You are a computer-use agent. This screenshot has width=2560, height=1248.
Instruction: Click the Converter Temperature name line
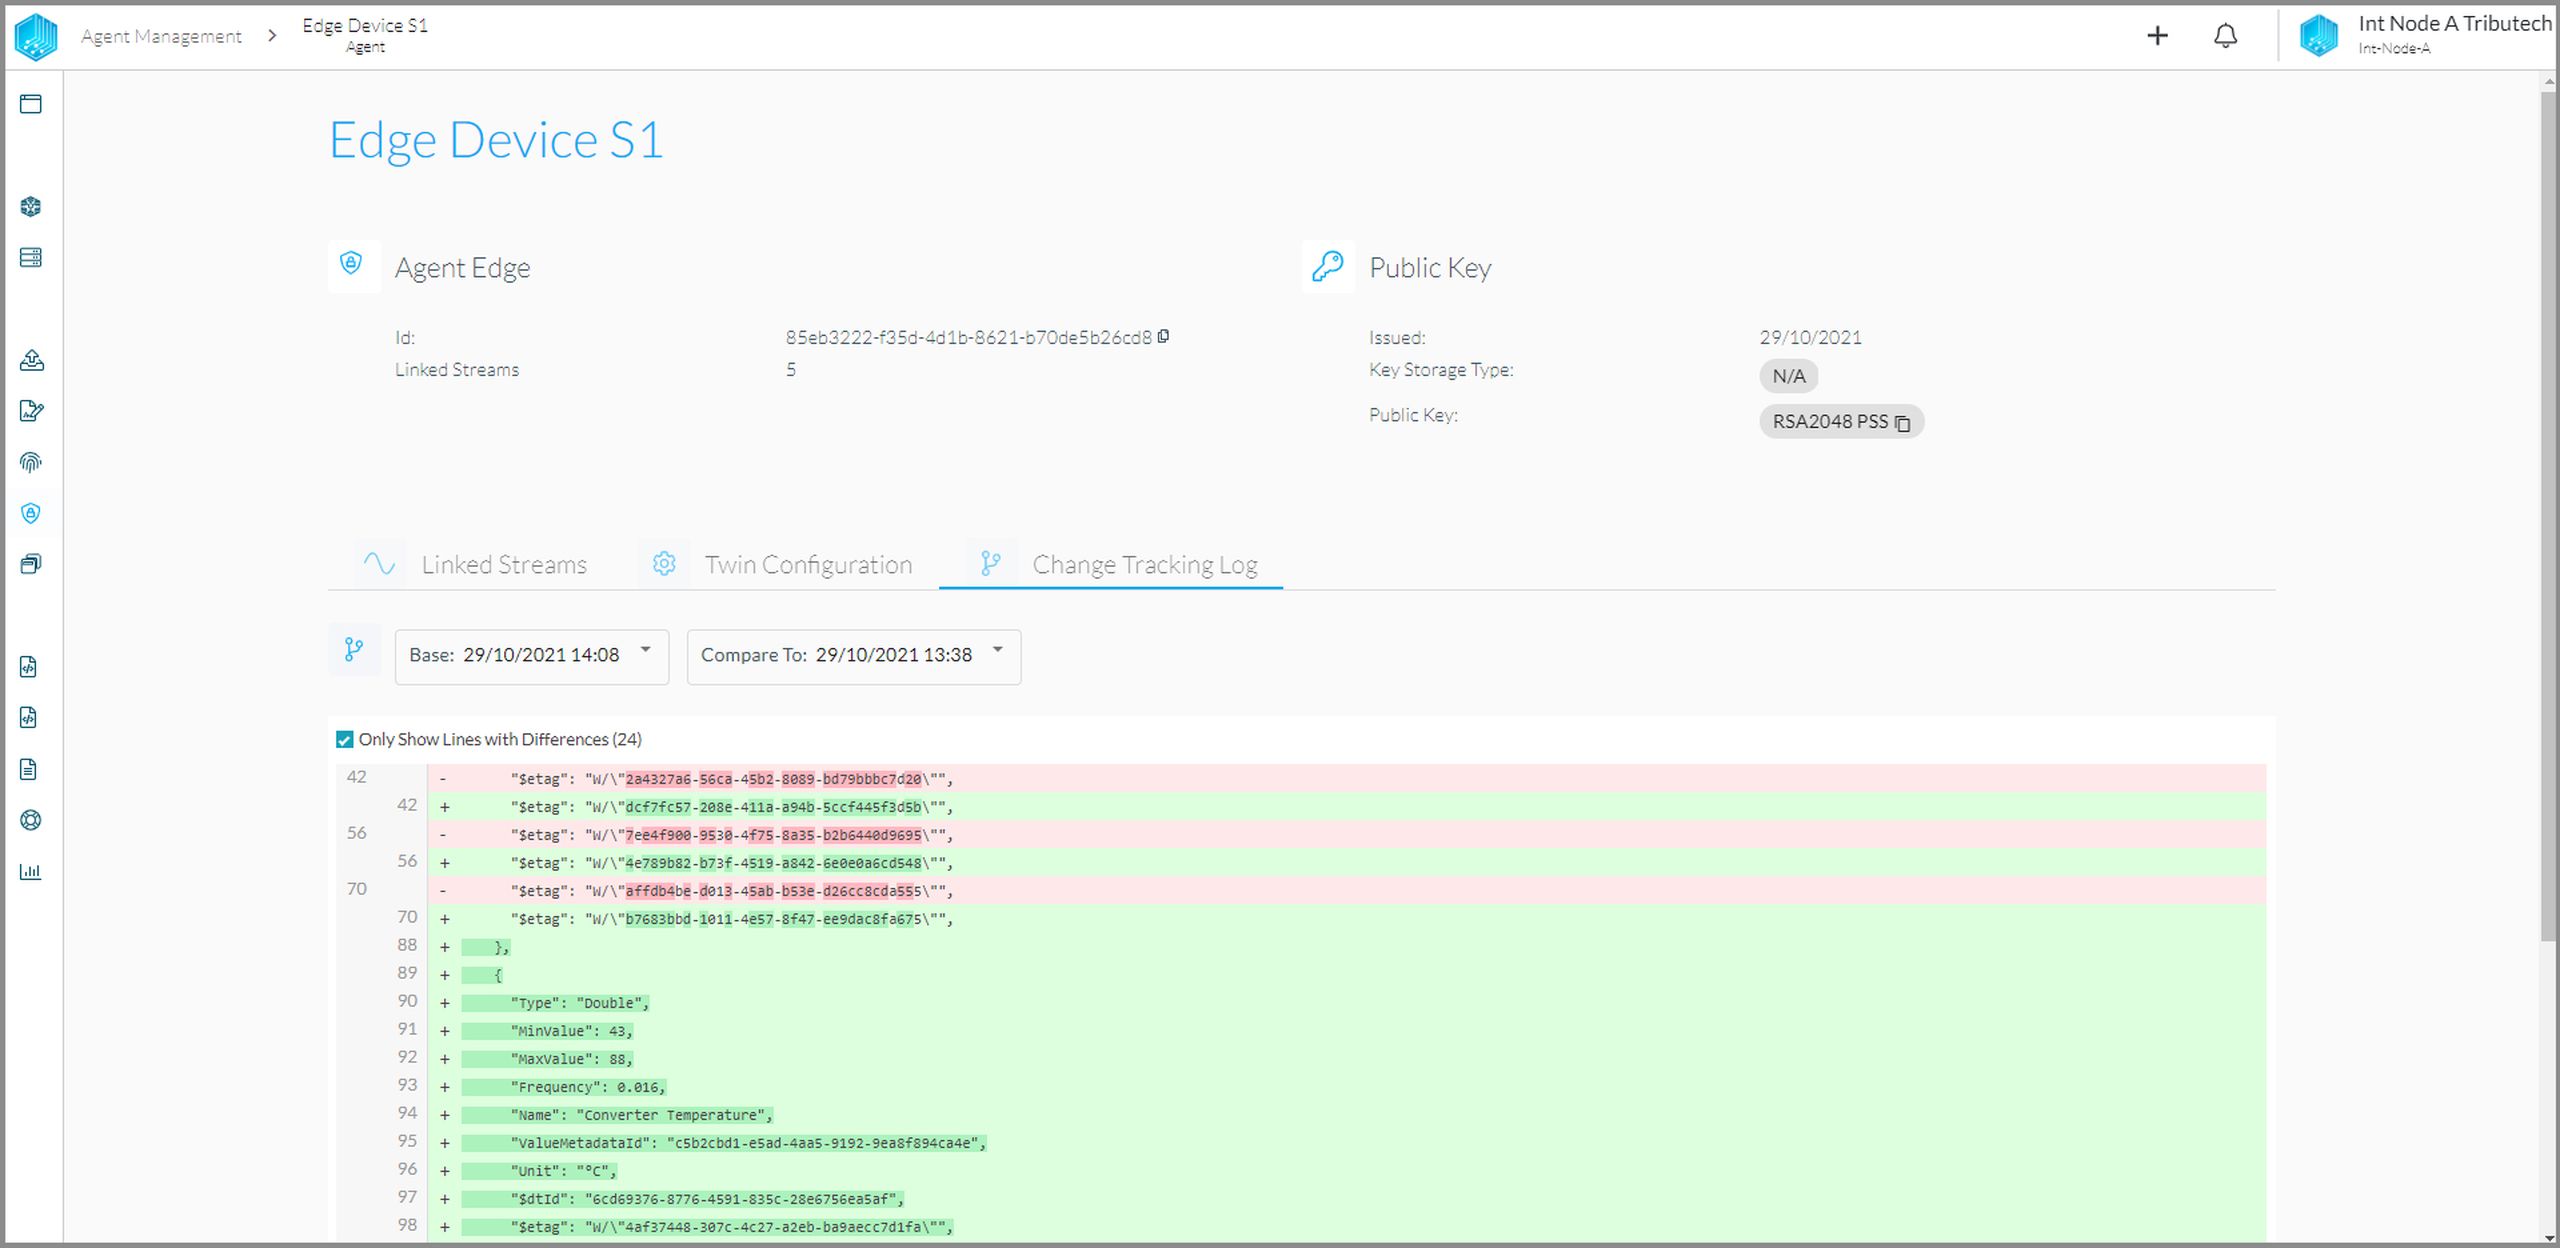pyautogui.click(x=1300, y=1115)
